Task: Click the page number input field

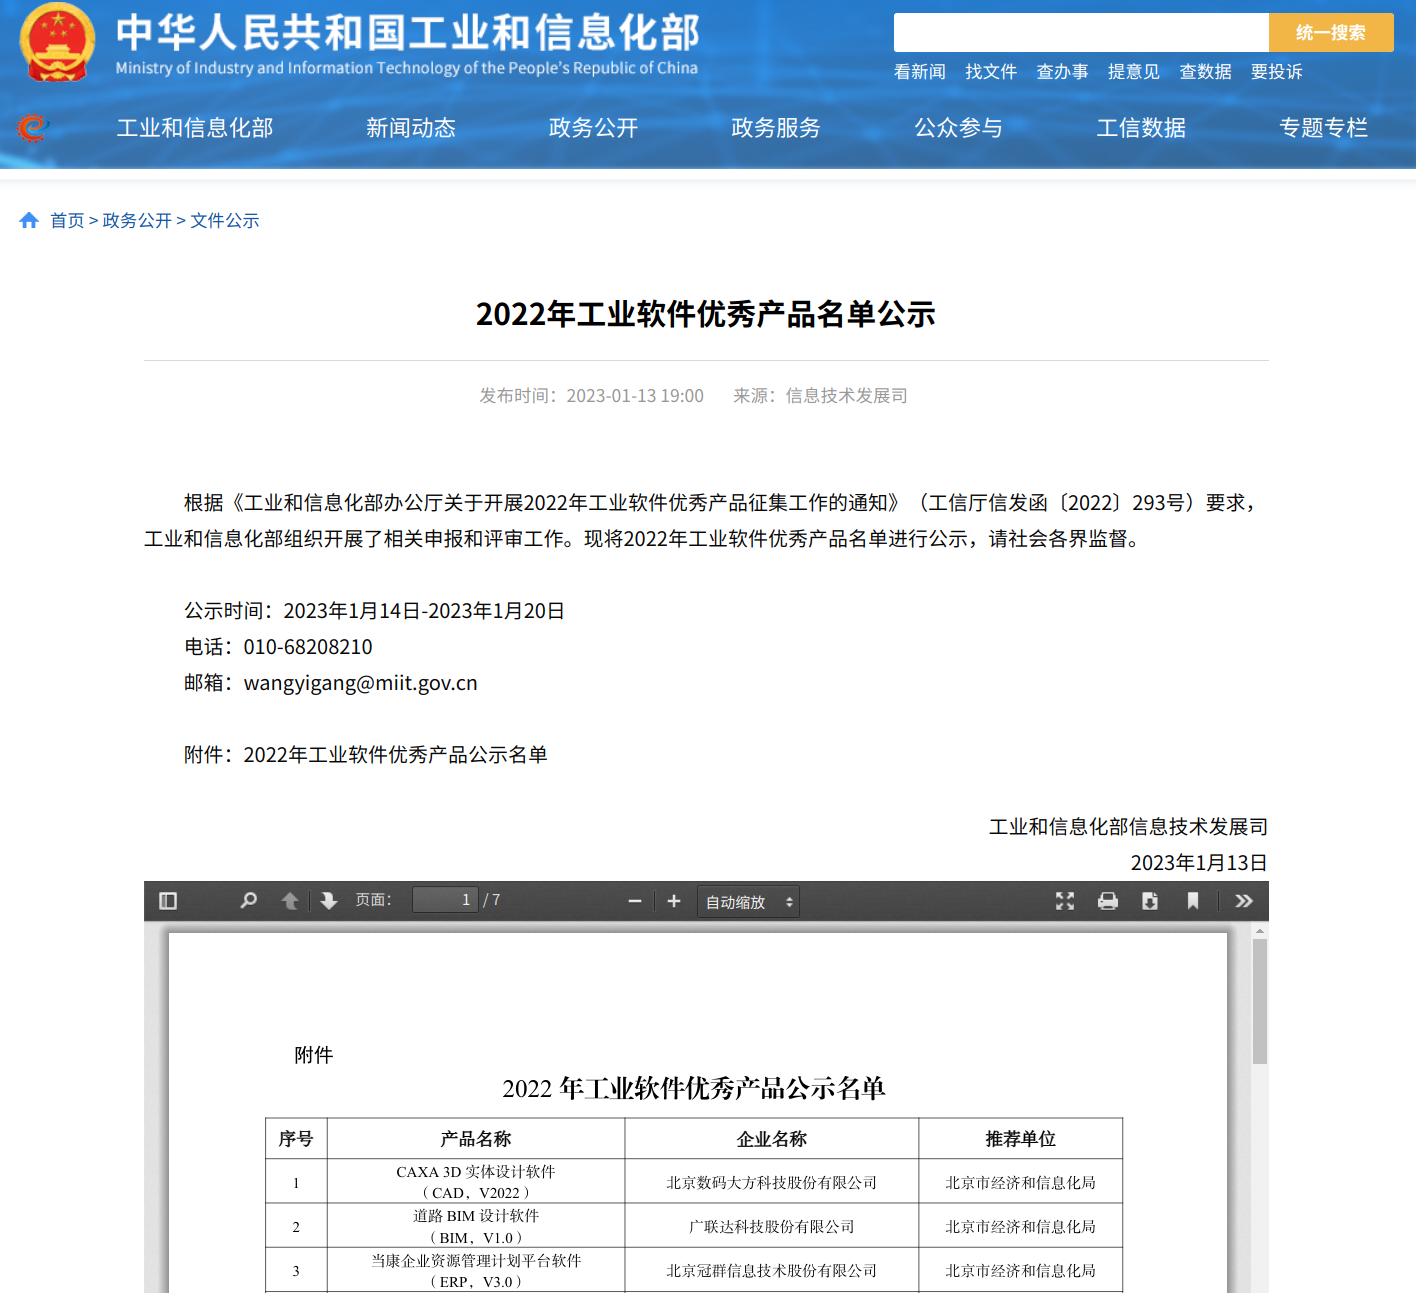Action: 445,899
